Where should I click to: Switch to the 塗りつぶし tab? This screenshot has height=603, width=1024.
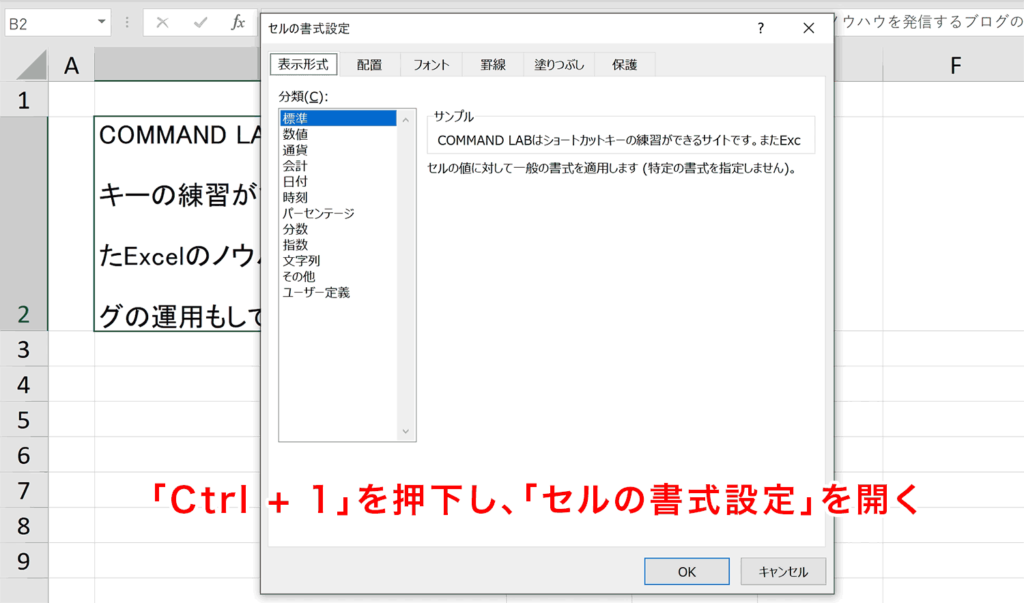coord(557,63)
